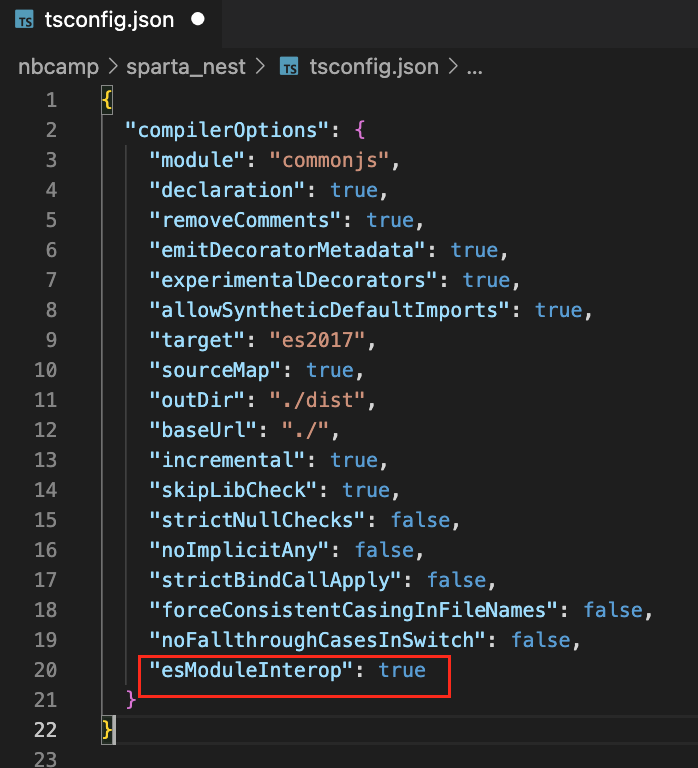Click the false value of forceConsistentCasingInFileNames
Image resolution: width=698 pixels, height=768 pixels.
pos(613,610)
